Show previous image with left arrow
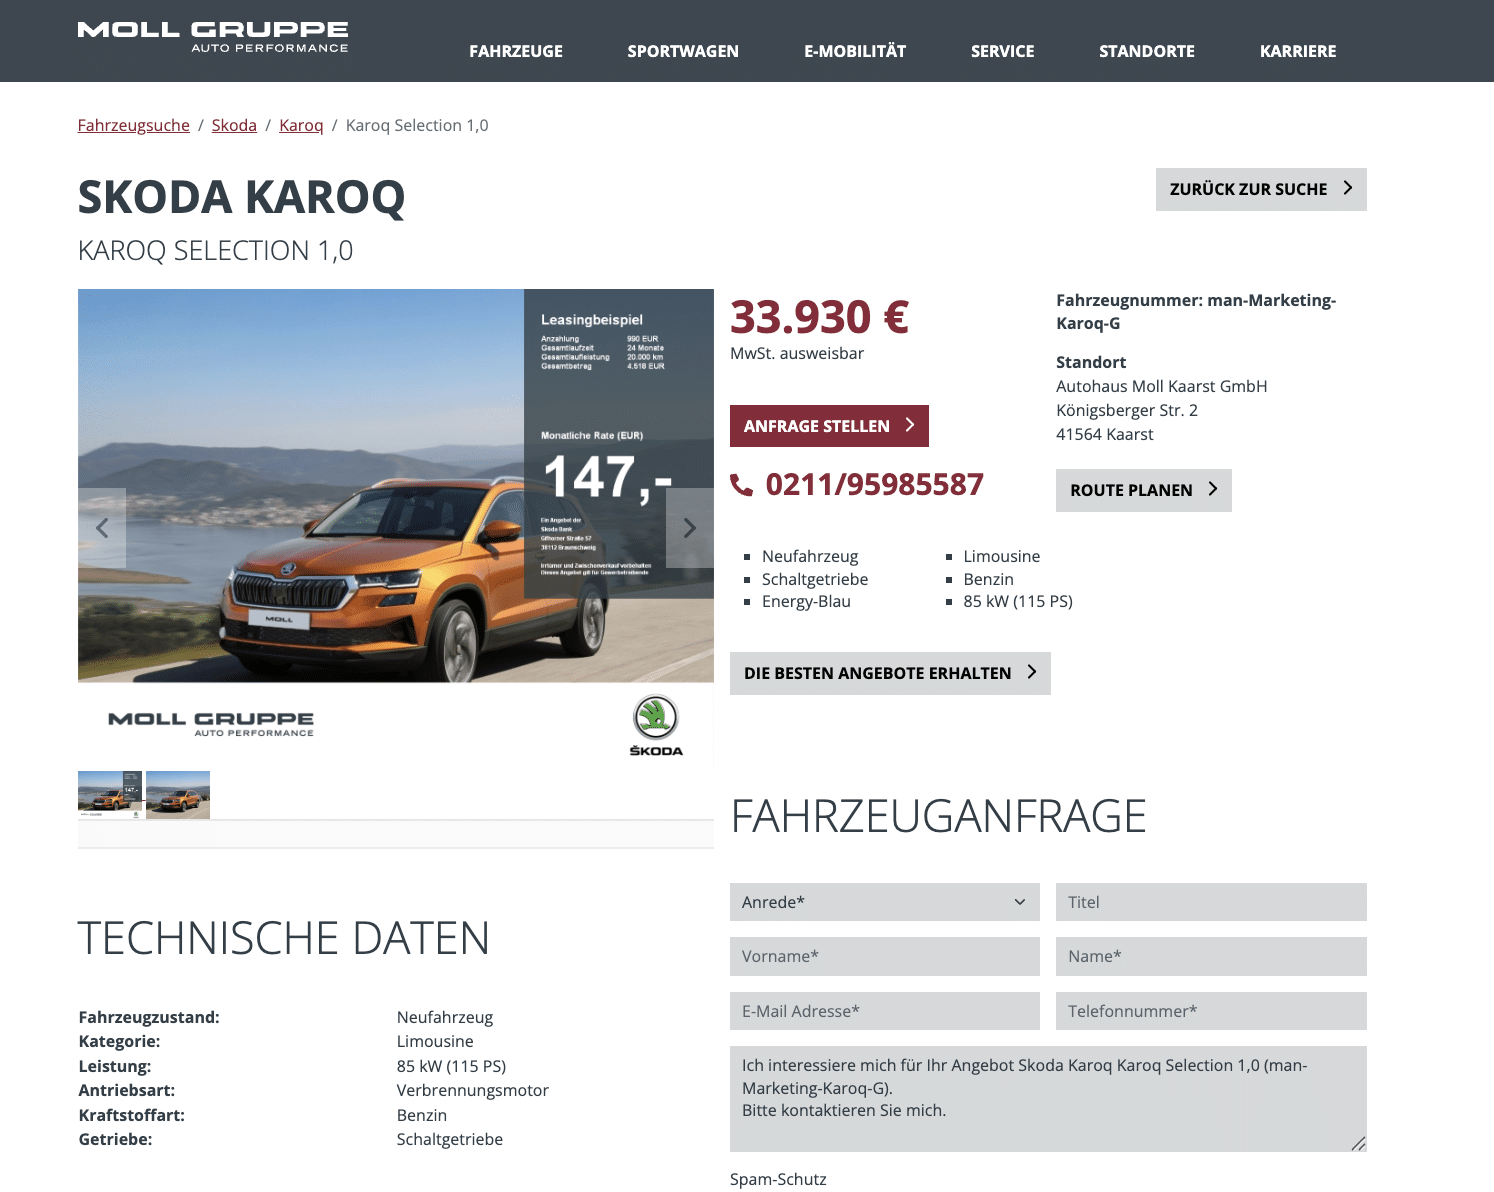Viewport: 1494px width, 1192px height. pyautogui.click(x=102, y=528)
